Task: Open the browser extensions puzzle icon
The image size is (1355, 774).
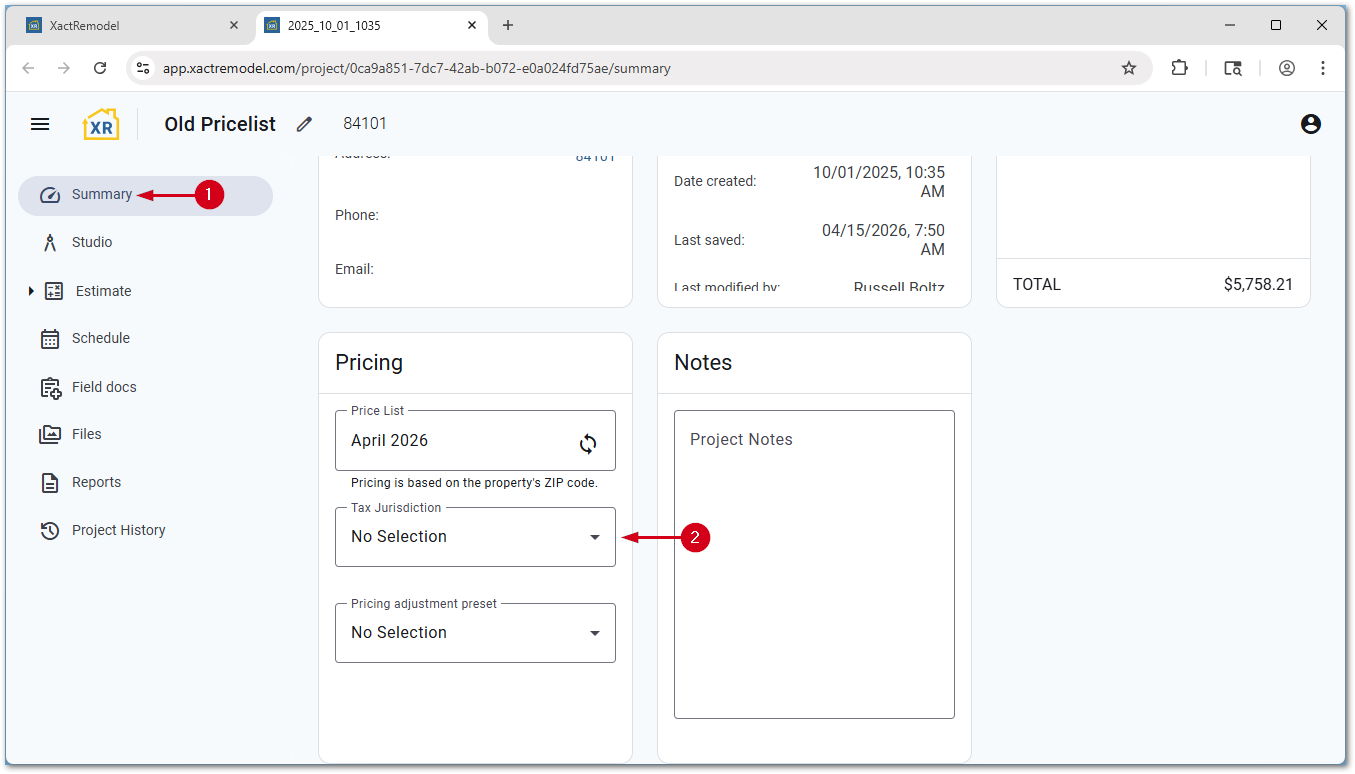Action: (1180, 68)
